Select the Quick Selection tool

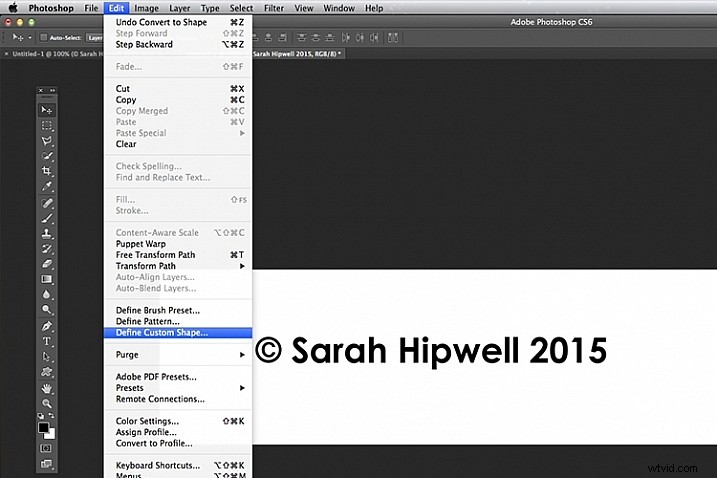pyautogui.click(x=47, y=156)
